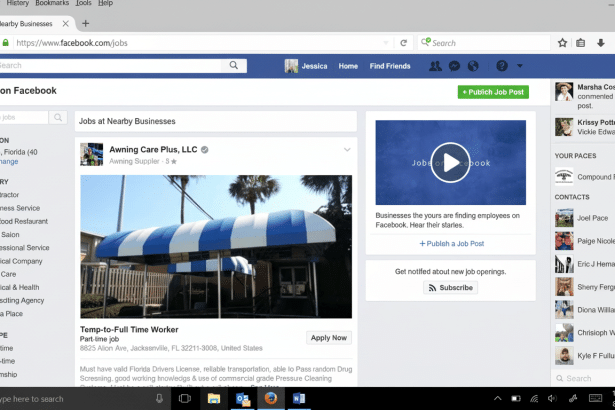Open the awning job photo
Screen dimensions: 615x410
(x=216, y=246)
